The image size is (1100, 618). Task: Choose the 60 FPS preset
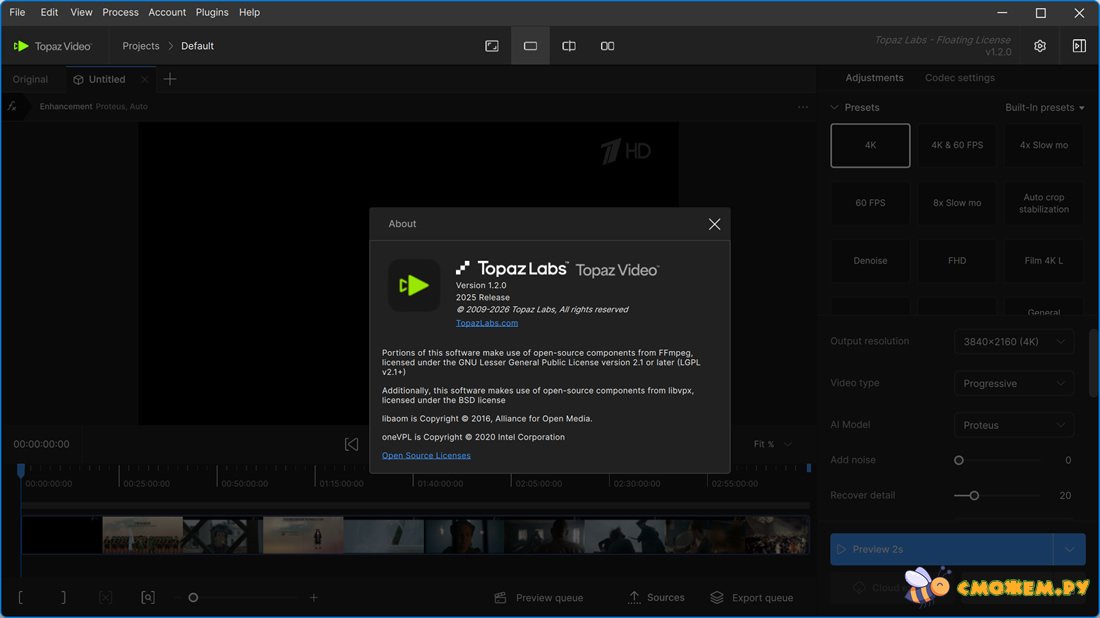870,203
